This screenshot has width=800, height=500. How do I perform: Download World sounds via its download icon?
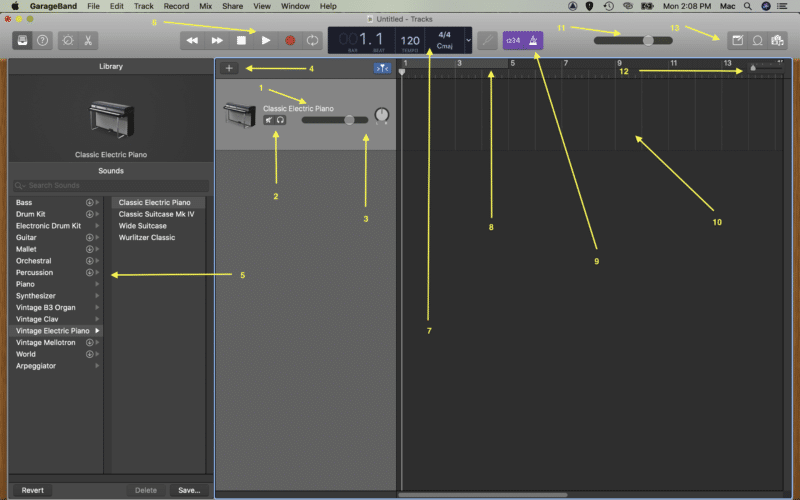89,355
